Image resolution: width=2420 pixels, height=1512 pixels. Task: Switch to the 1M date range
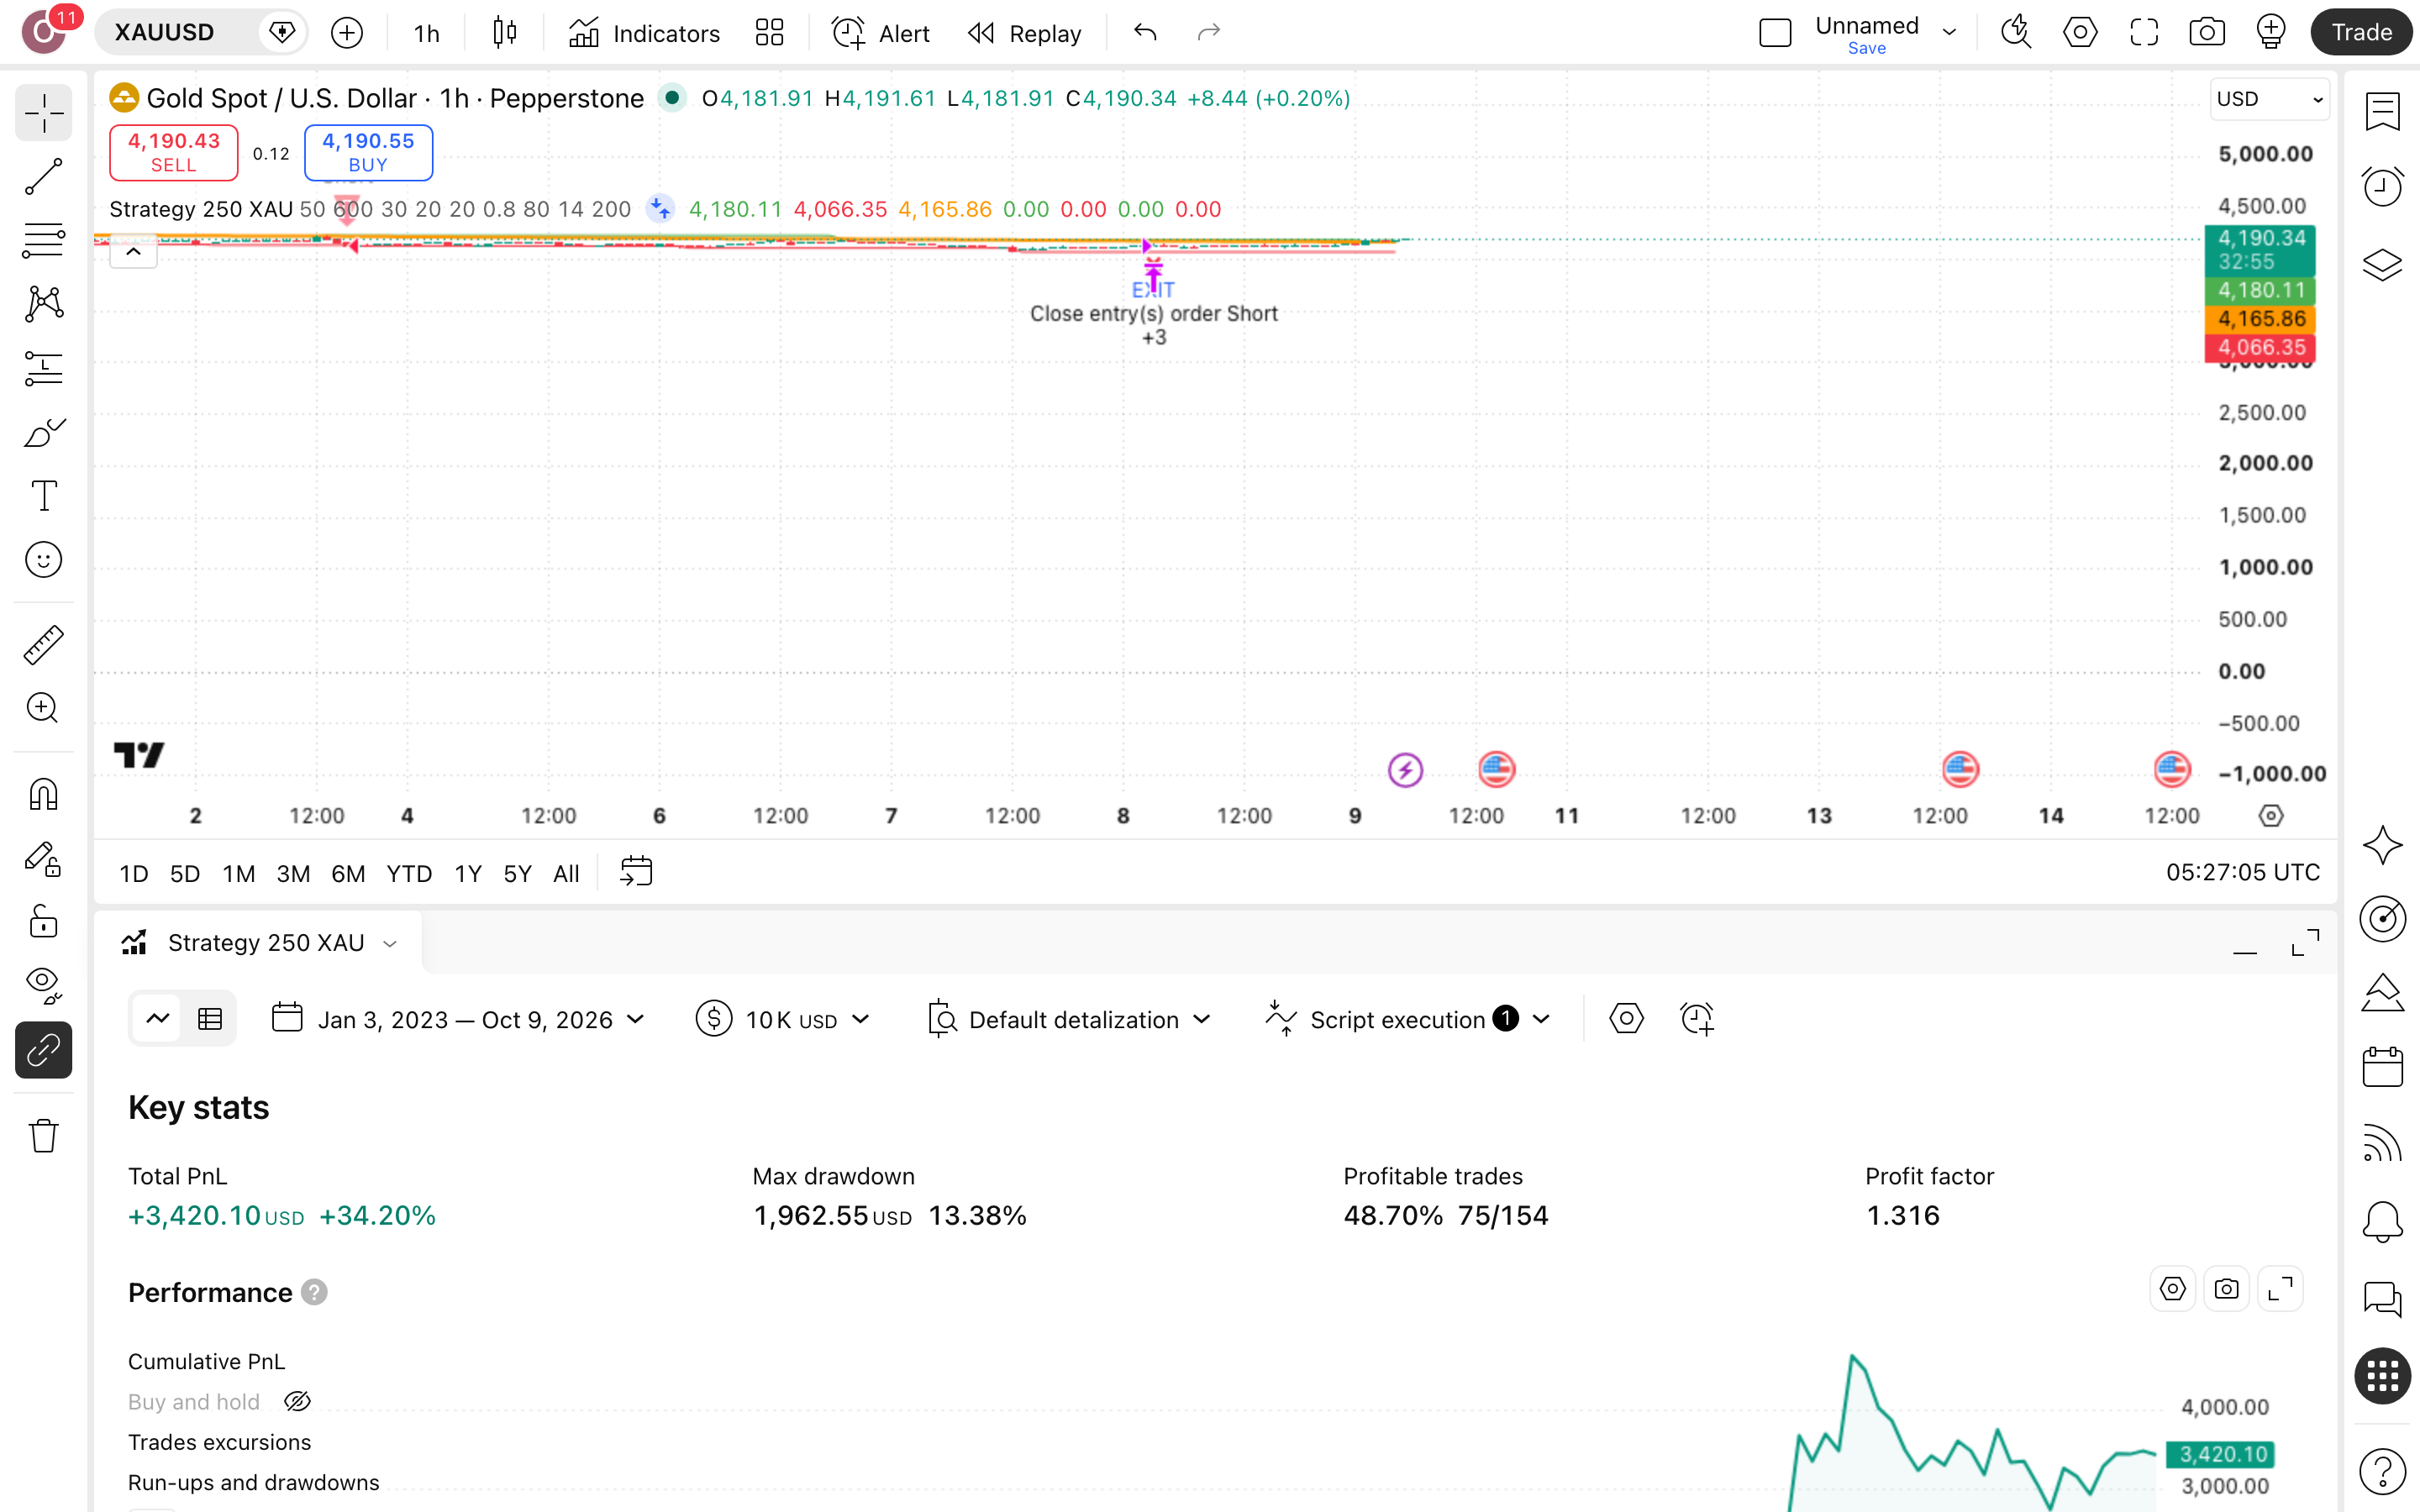click(238, 873)
